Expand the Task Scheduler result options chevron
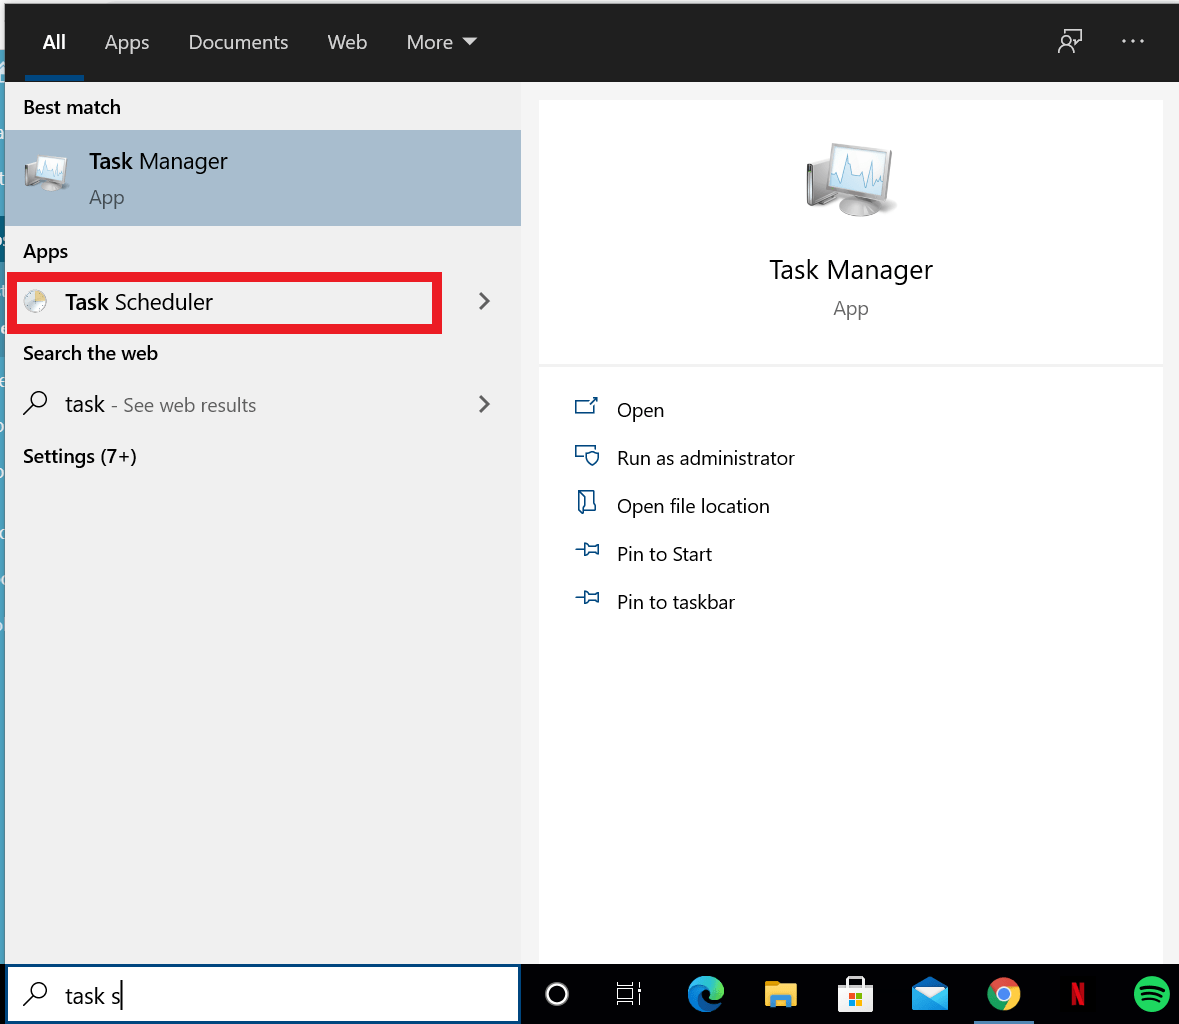Image resolution: width=1179 pixels, height=1024 pixels. 484,301
